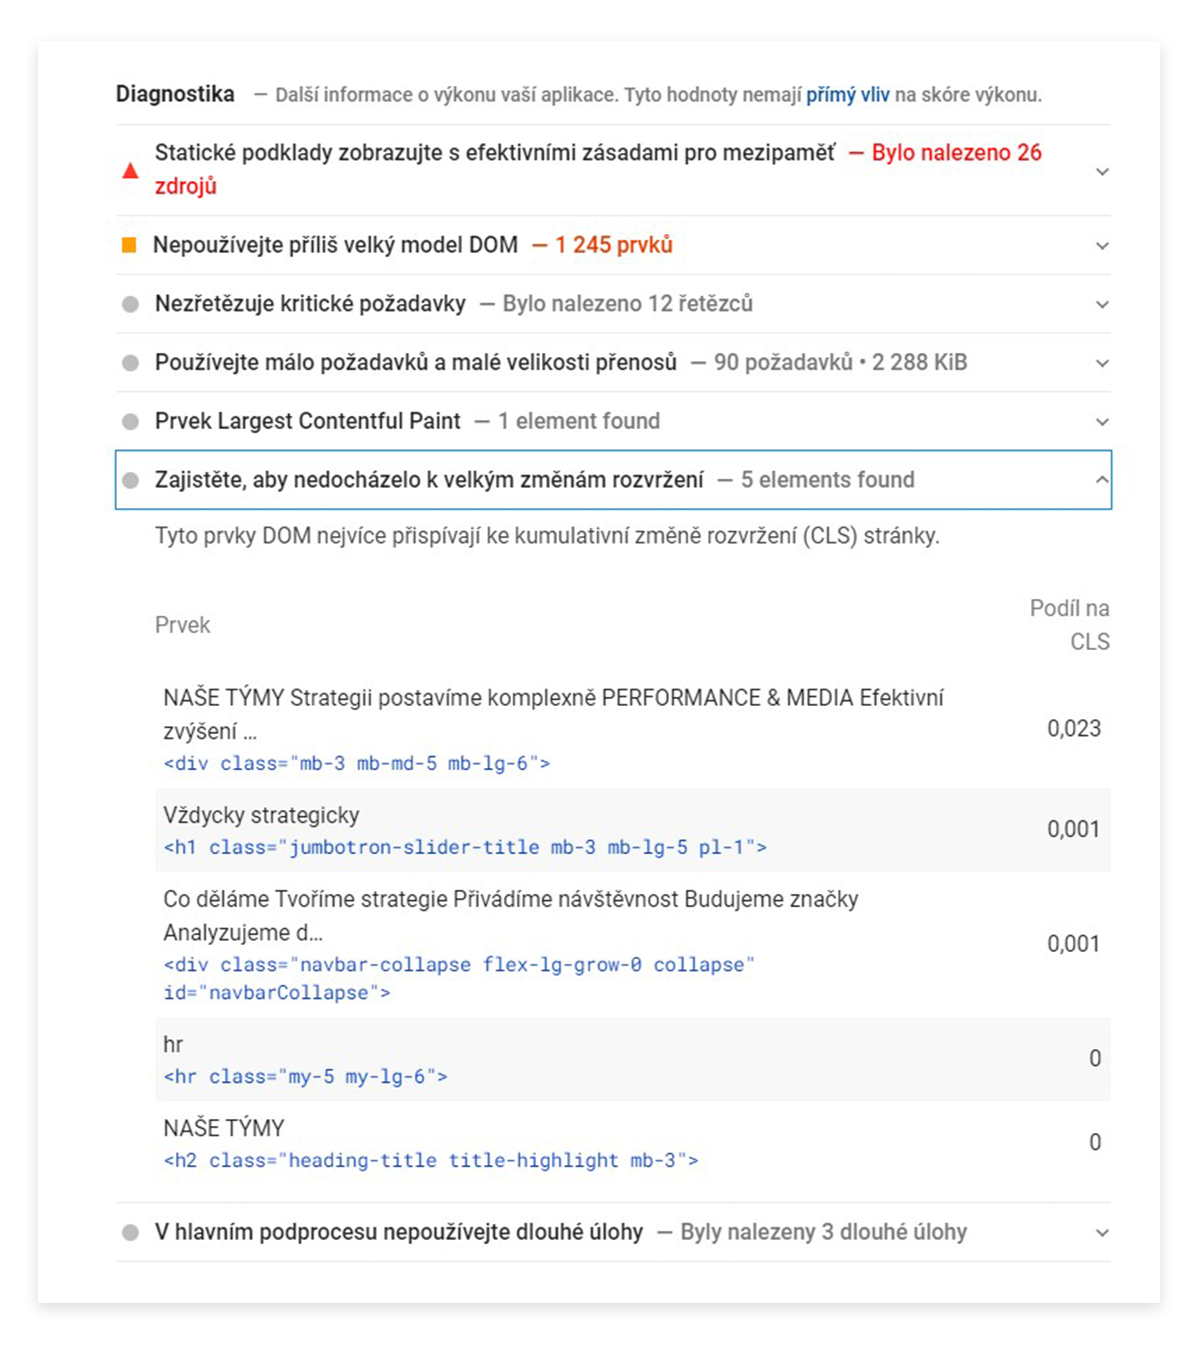Click red triangle warning icon for cache policy
Screen dimensions: 1200x1353
point(130,170)
